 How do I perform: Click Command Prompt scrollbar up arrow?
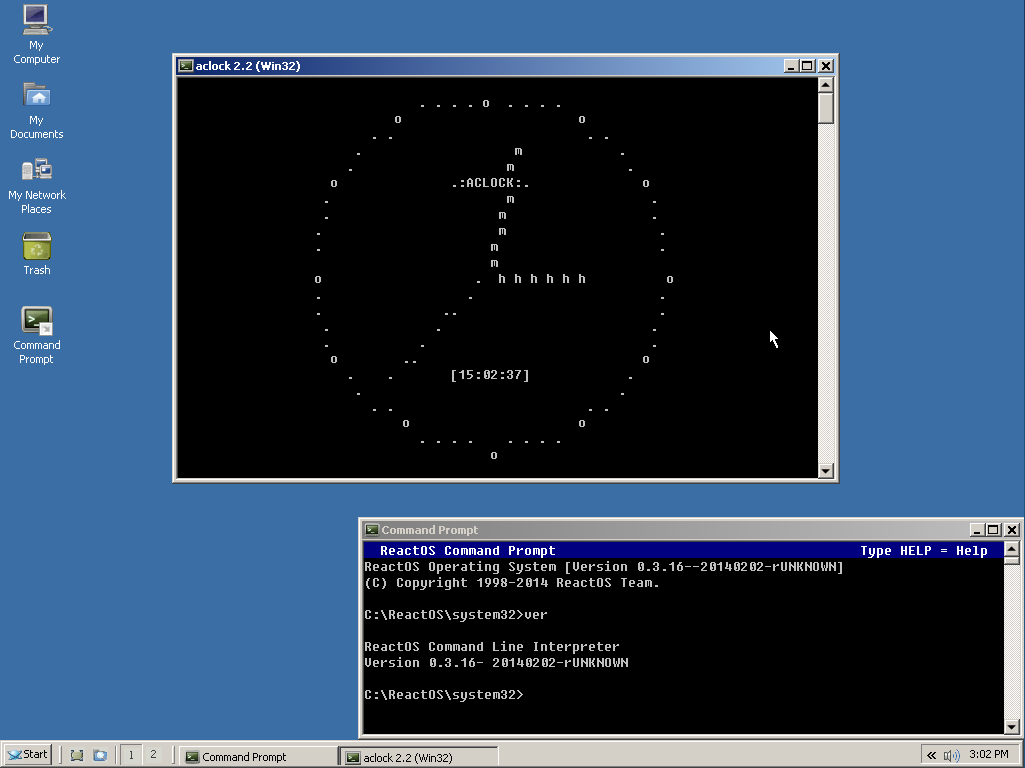coord(1011,549)
